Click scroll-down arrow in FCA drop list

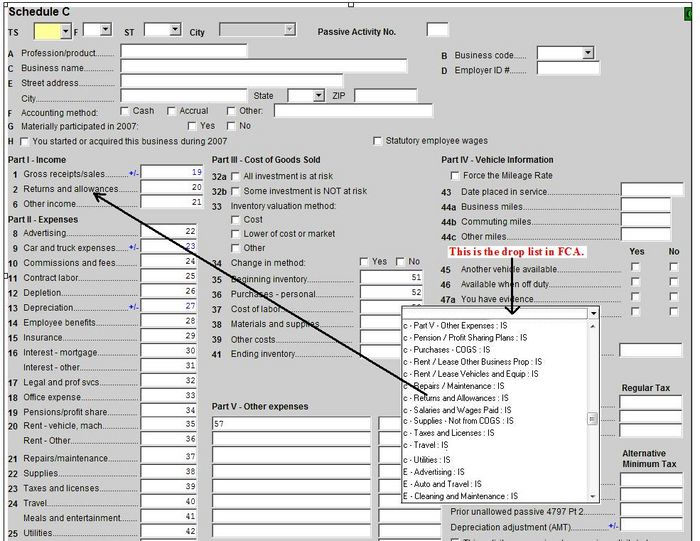tap(592, 496)
